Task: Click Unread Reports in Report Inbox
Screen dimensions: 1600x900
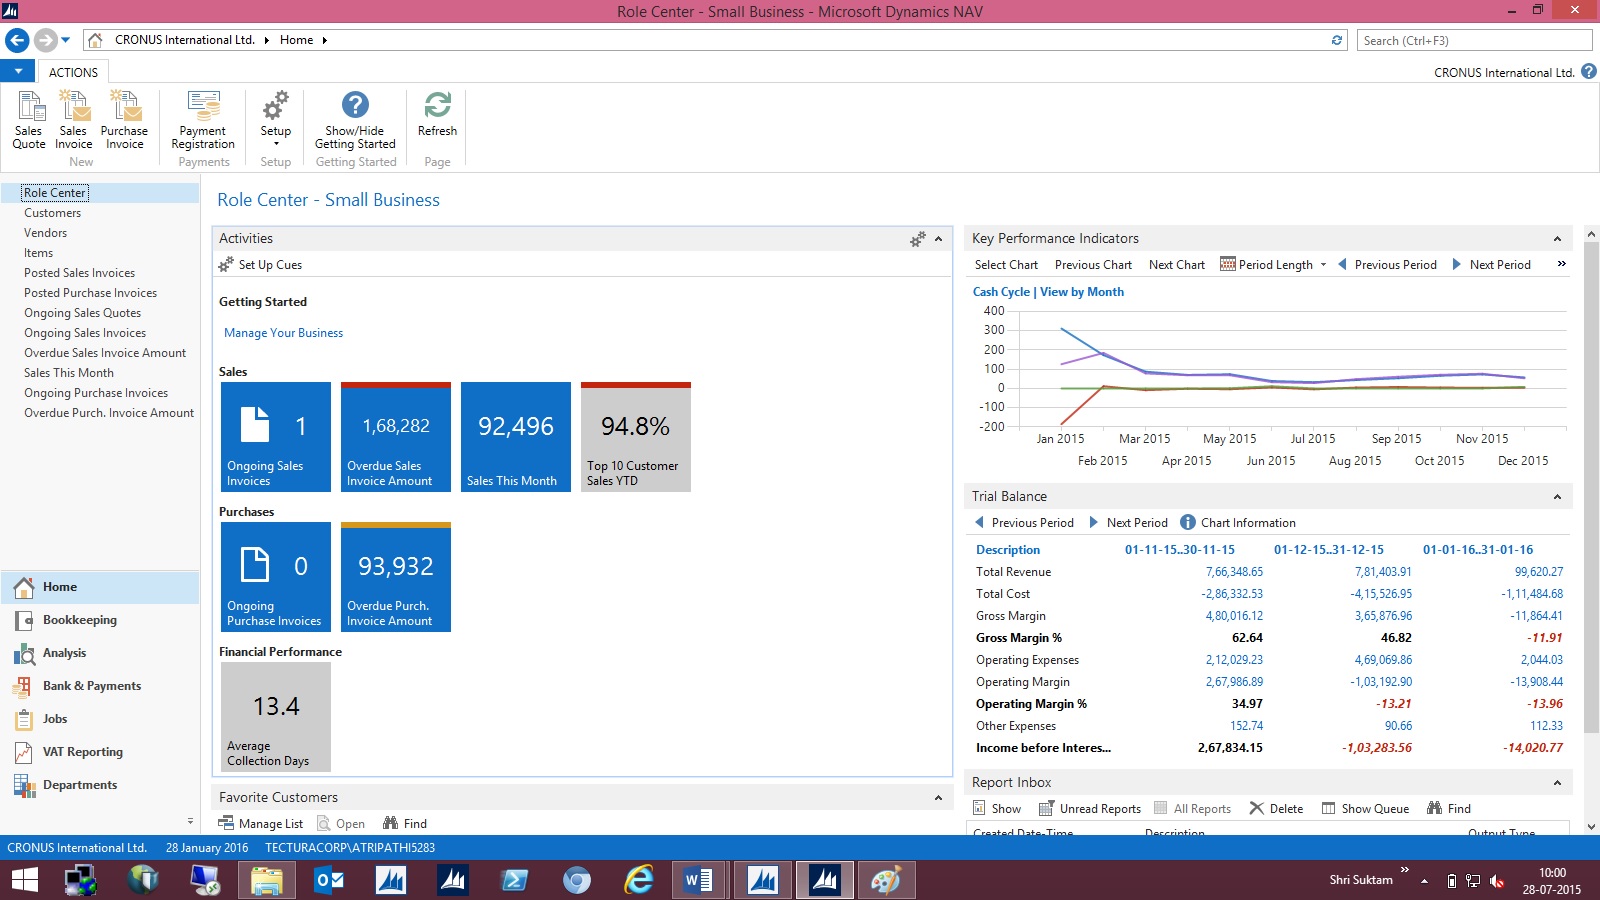Action: pyautogui.click(x=1090, y=809)
